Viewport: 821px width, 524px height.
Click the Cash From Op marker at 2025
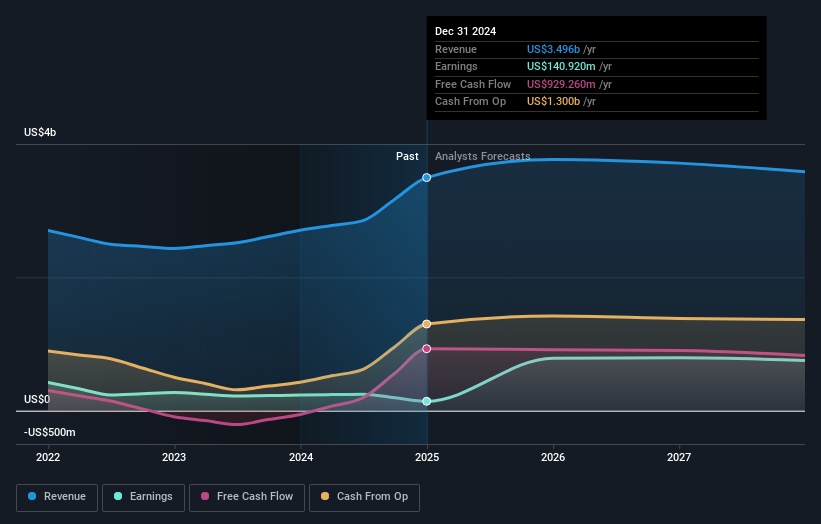pyautogui.click(x=427, y=324)
